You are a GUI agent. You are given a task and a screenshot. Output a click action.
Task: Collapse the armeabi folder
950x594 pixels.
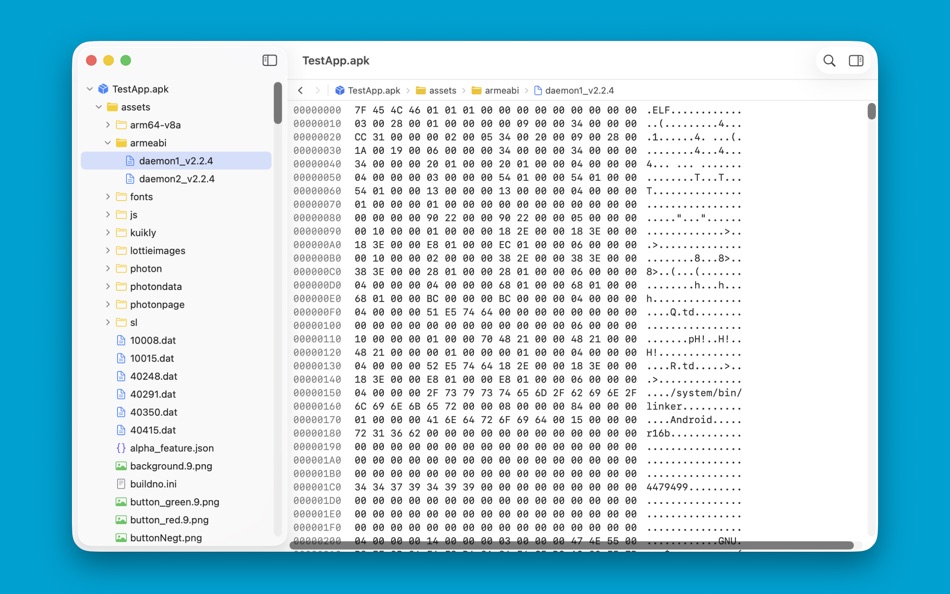pos(108,142)
